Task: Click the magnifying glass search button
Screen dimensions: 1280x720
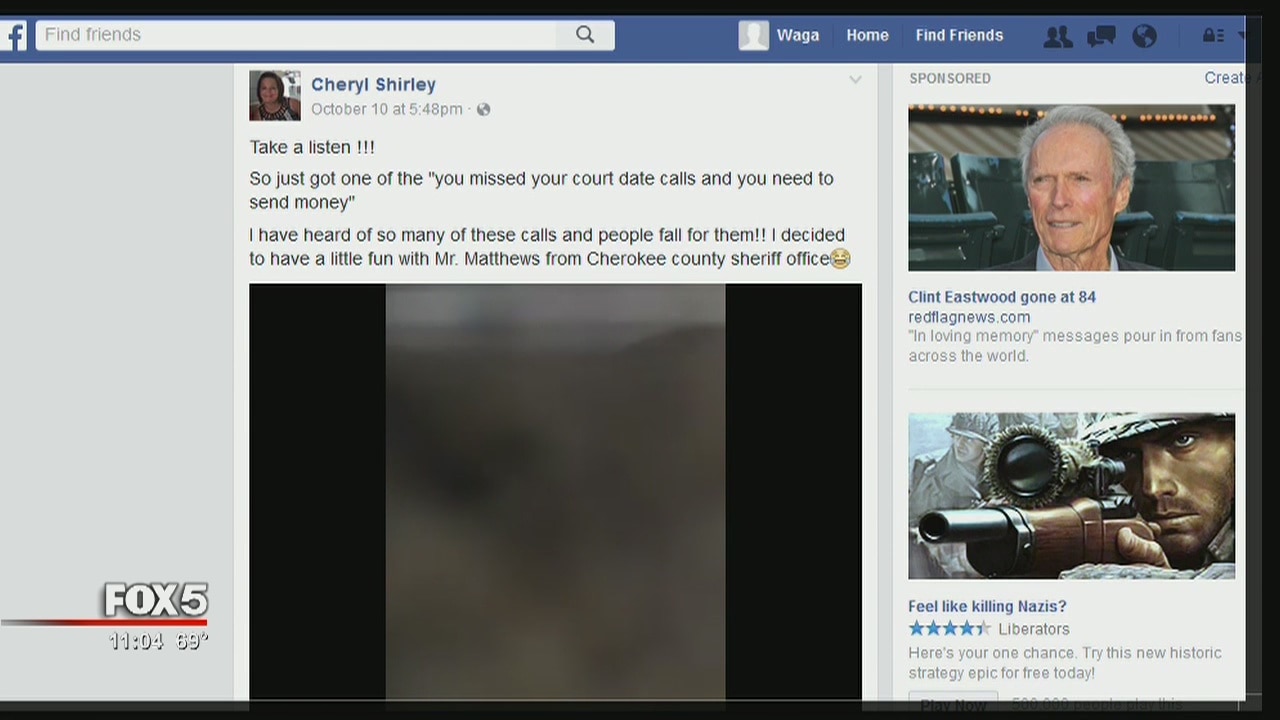Action: pyautogui.click(x=585, y=35)
